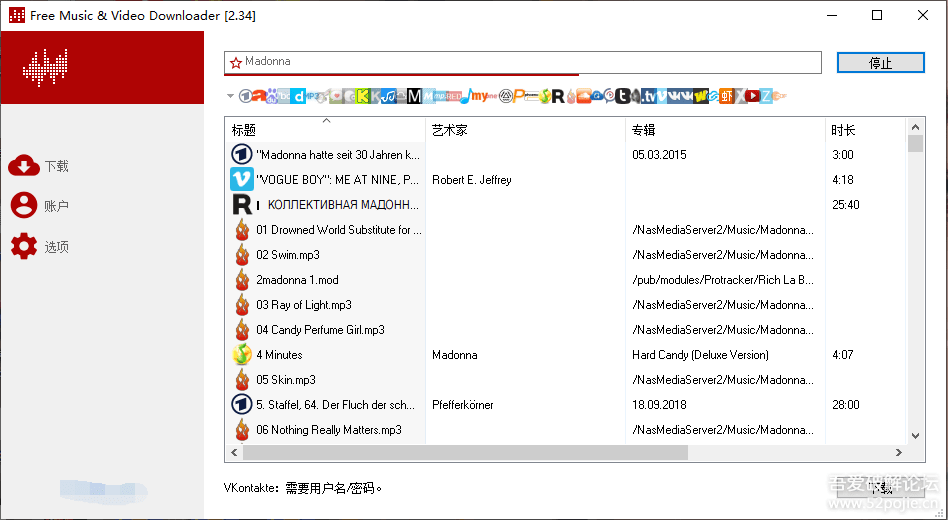Click the SoundCloud source icon
948x520 pixels.
click(584, 96)
